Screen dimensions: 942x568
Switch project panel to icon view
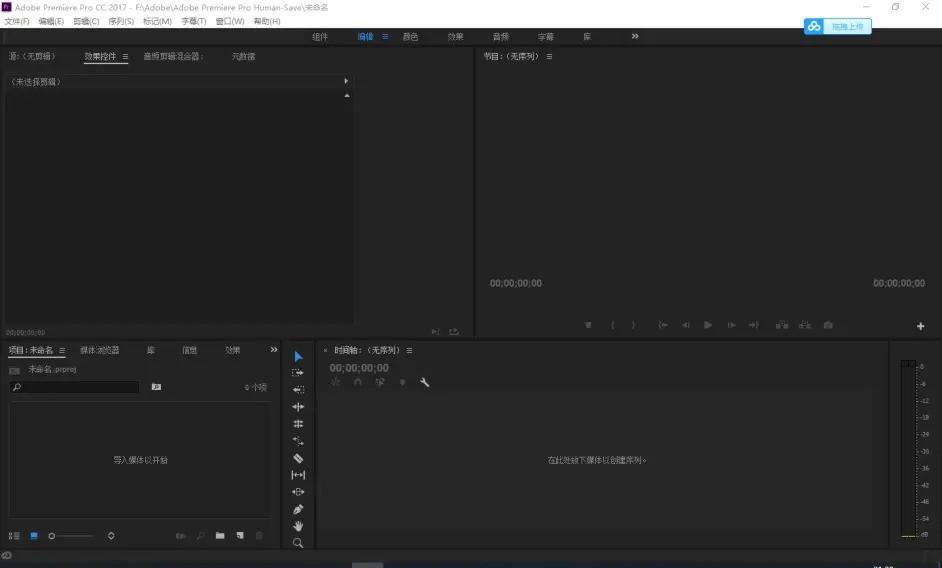pyautogui.click(x=34, y=536)
